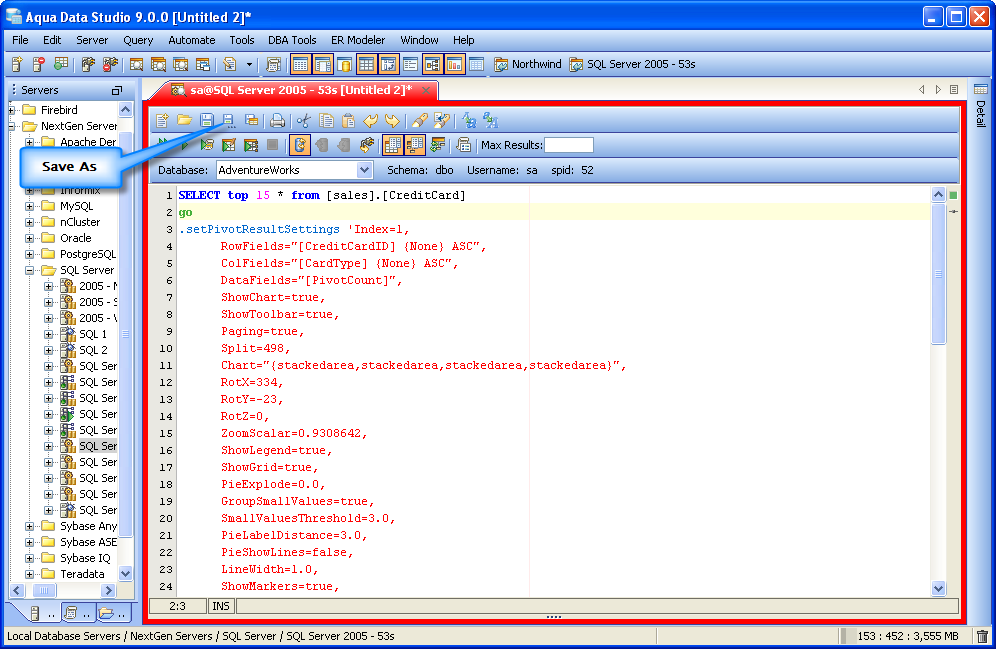Redo with the right yellow arrow

click(x=392, y=120)
